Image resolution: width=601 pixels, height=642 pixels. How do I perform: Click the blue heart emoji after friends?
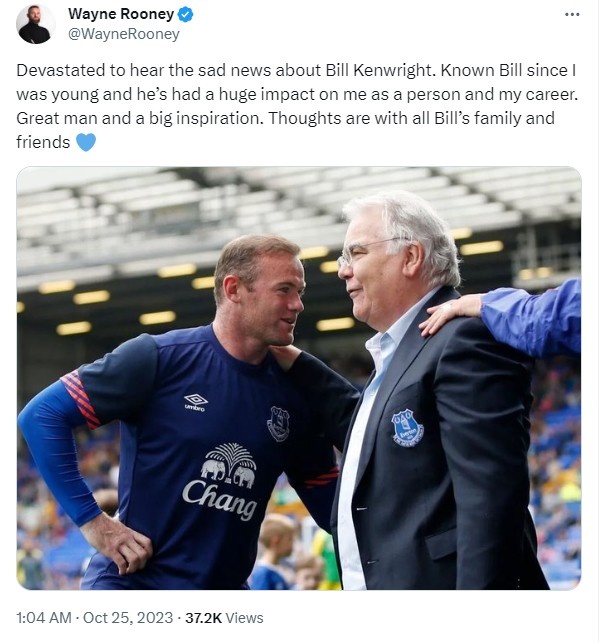coord(86,142)
